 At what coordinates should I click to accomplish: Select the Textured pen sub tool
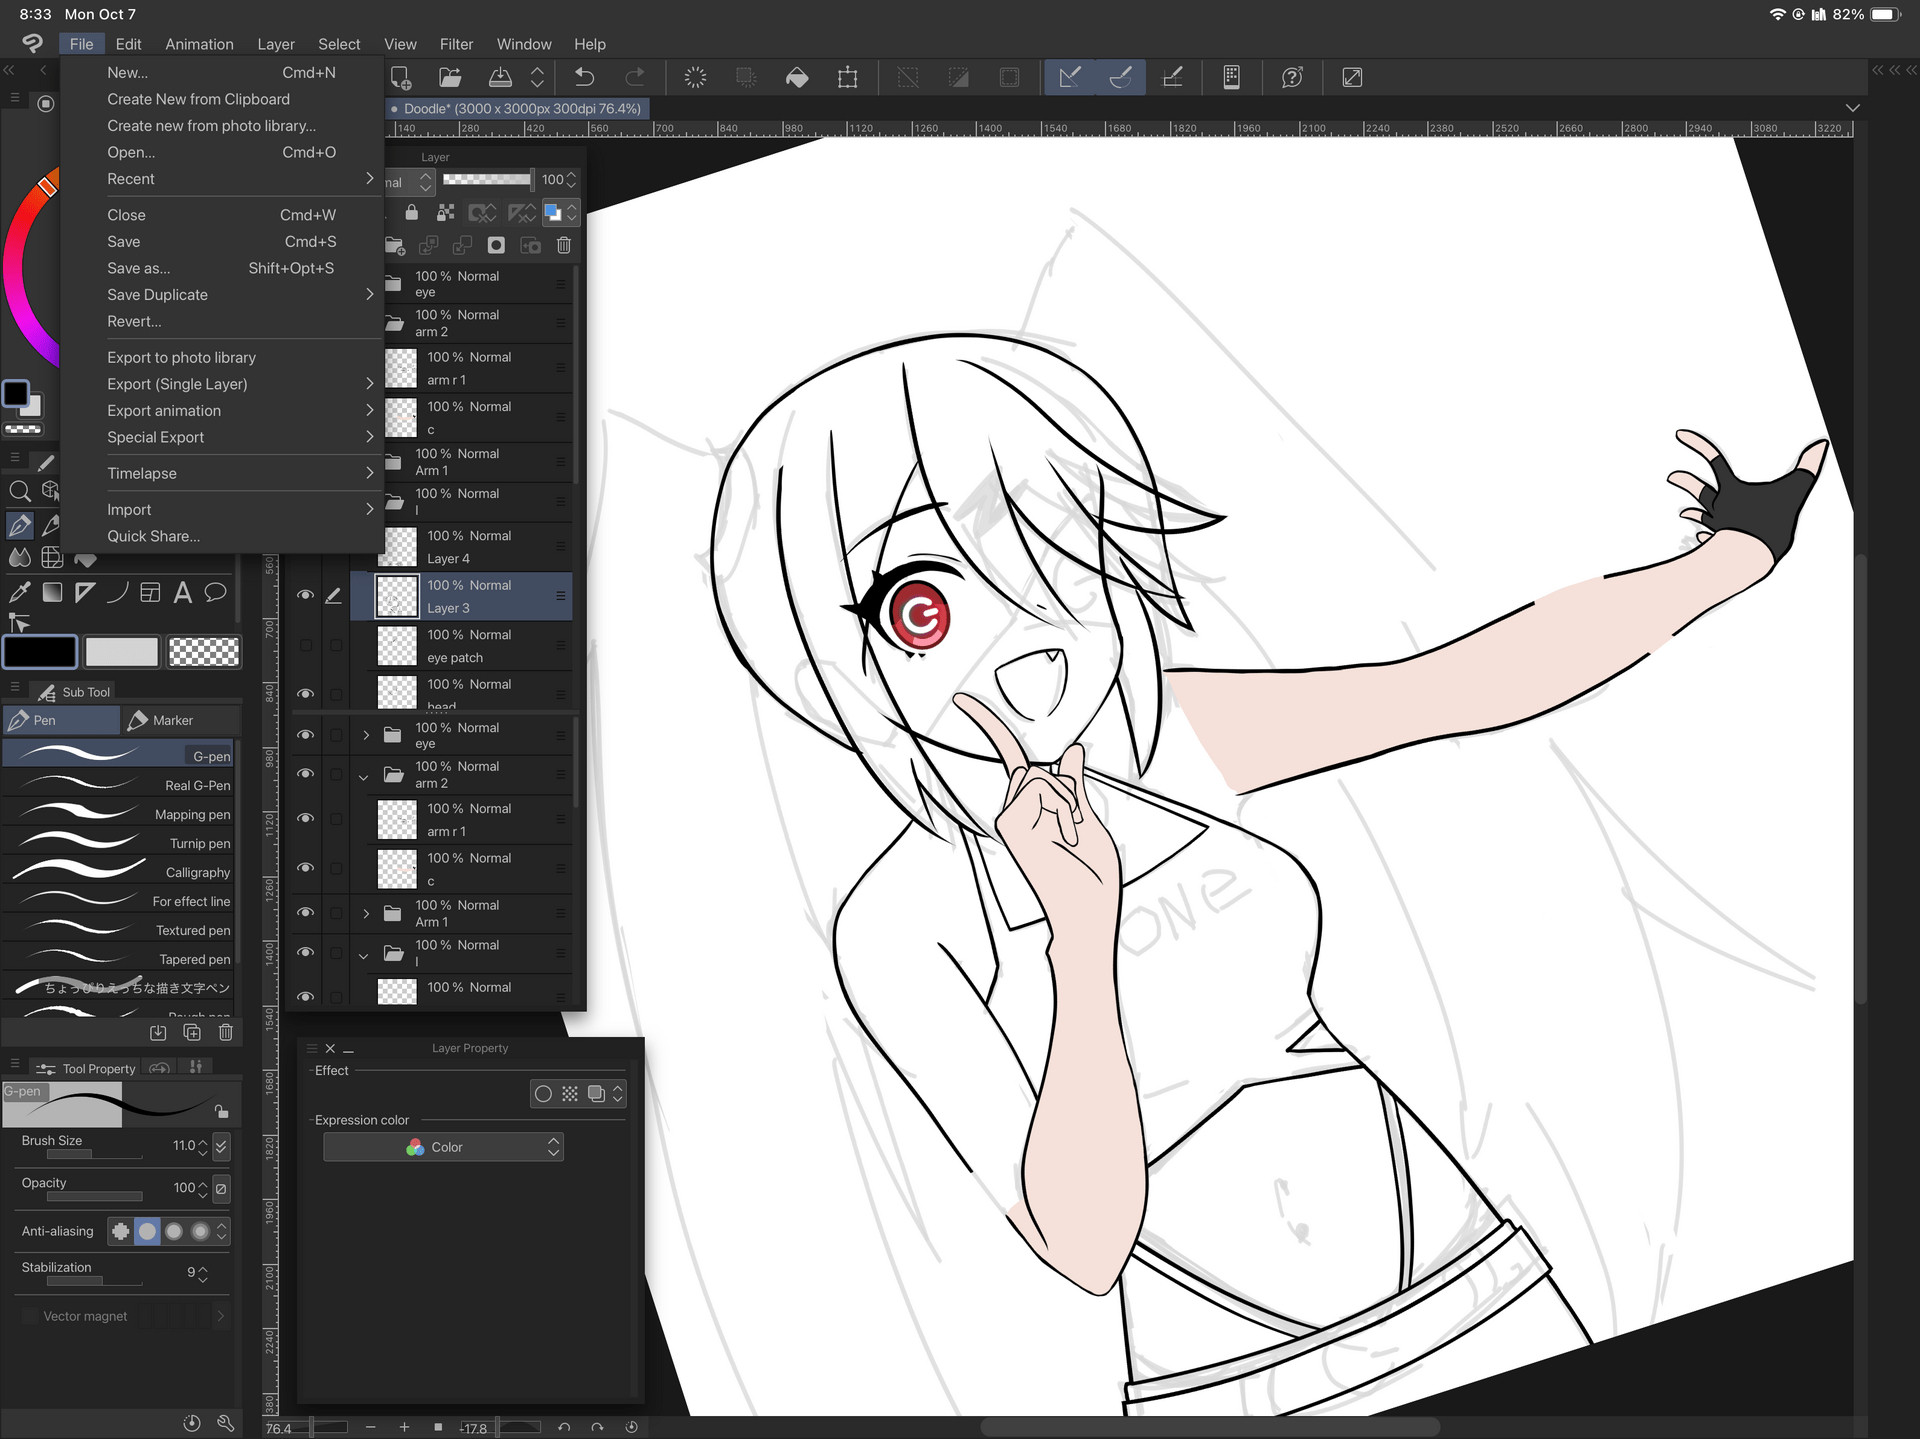119,930
